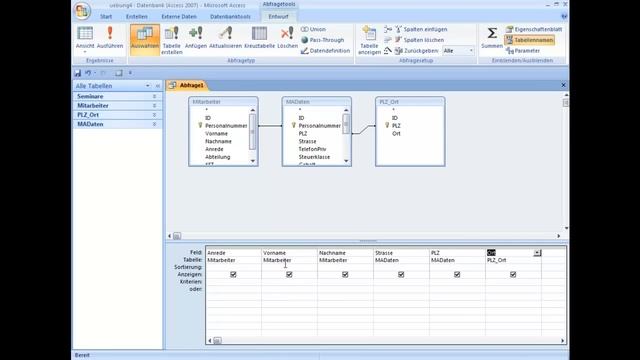640x360 pixels.
Task: Click the Pass-Through query button
Action: click(322, 40)
